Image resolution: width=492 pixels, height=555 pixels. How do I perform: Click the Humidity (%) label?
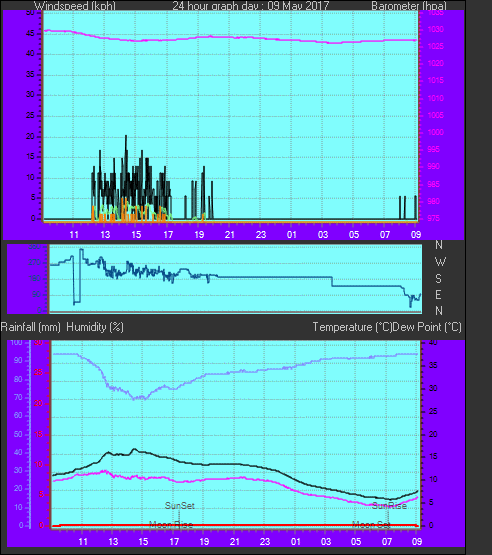coord(95,327)
